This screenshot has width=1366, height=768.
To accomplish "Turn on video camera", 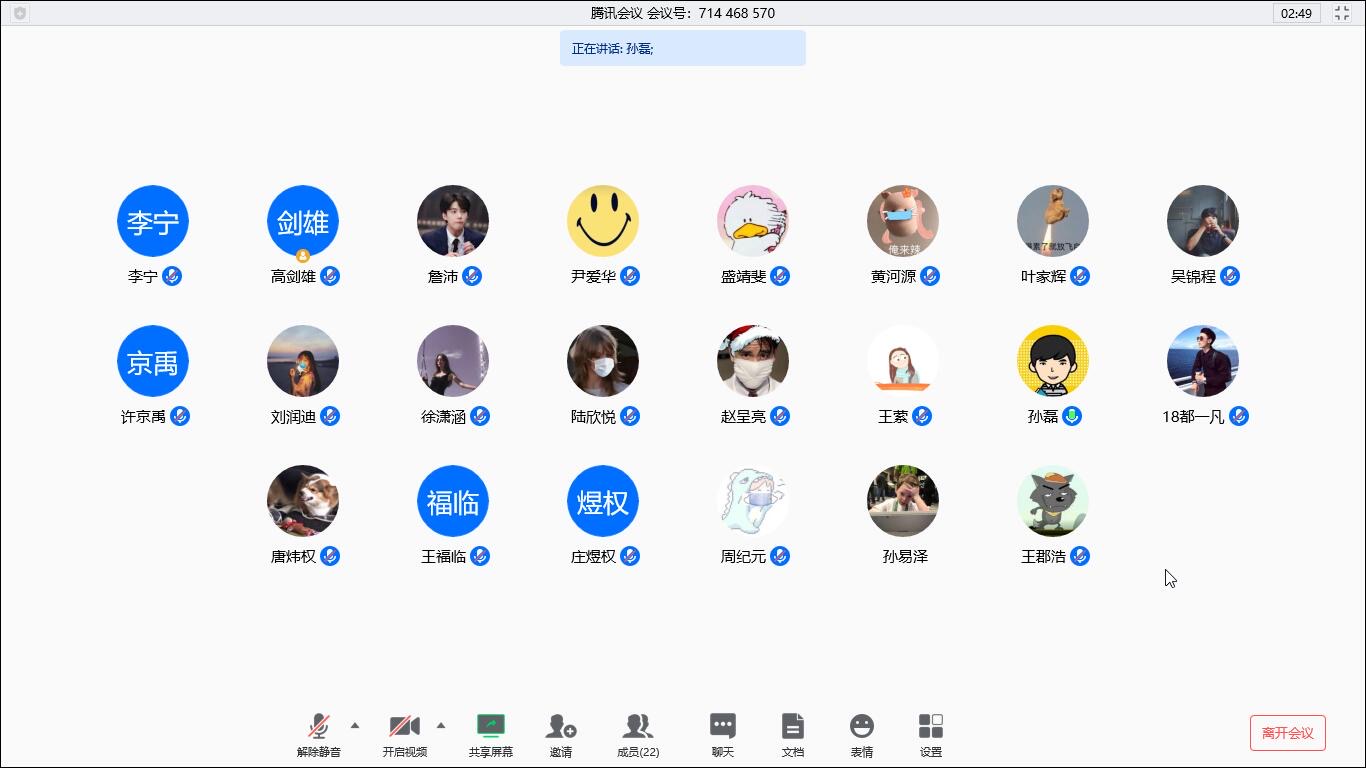I will 404,727.
